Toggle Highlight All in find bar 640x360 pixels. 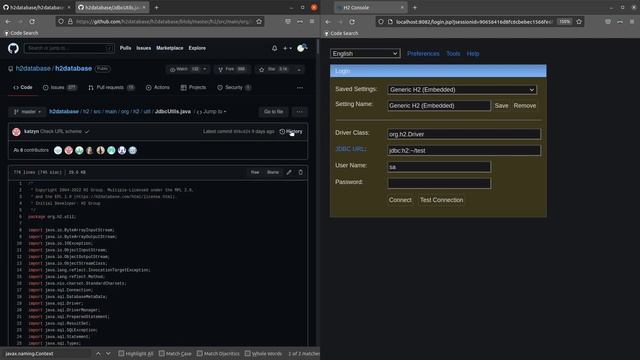tap(136, 353)
